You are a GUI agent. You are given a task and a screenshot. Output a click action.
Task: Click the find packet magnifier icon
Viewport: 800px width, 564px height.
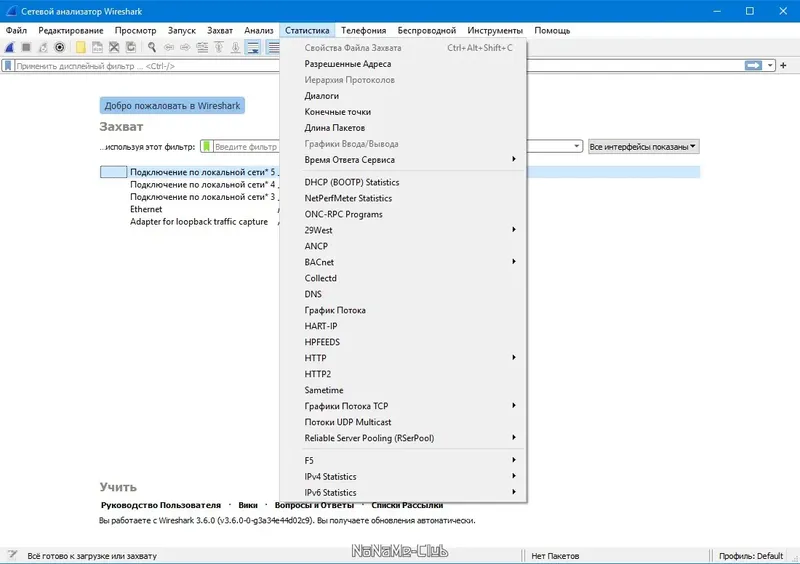[x=152, y=47]
